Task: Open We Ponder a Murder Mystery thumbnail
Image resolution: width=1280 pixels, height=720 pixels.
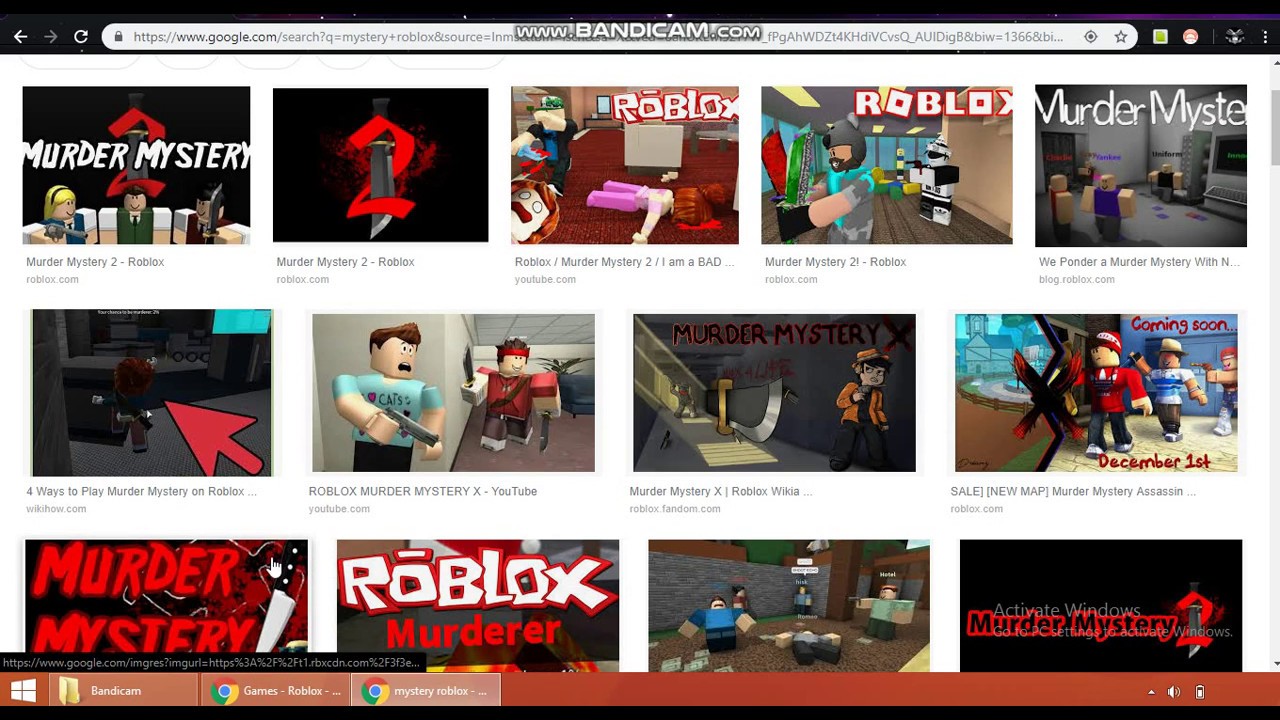Action: [x=1141, y=166]
